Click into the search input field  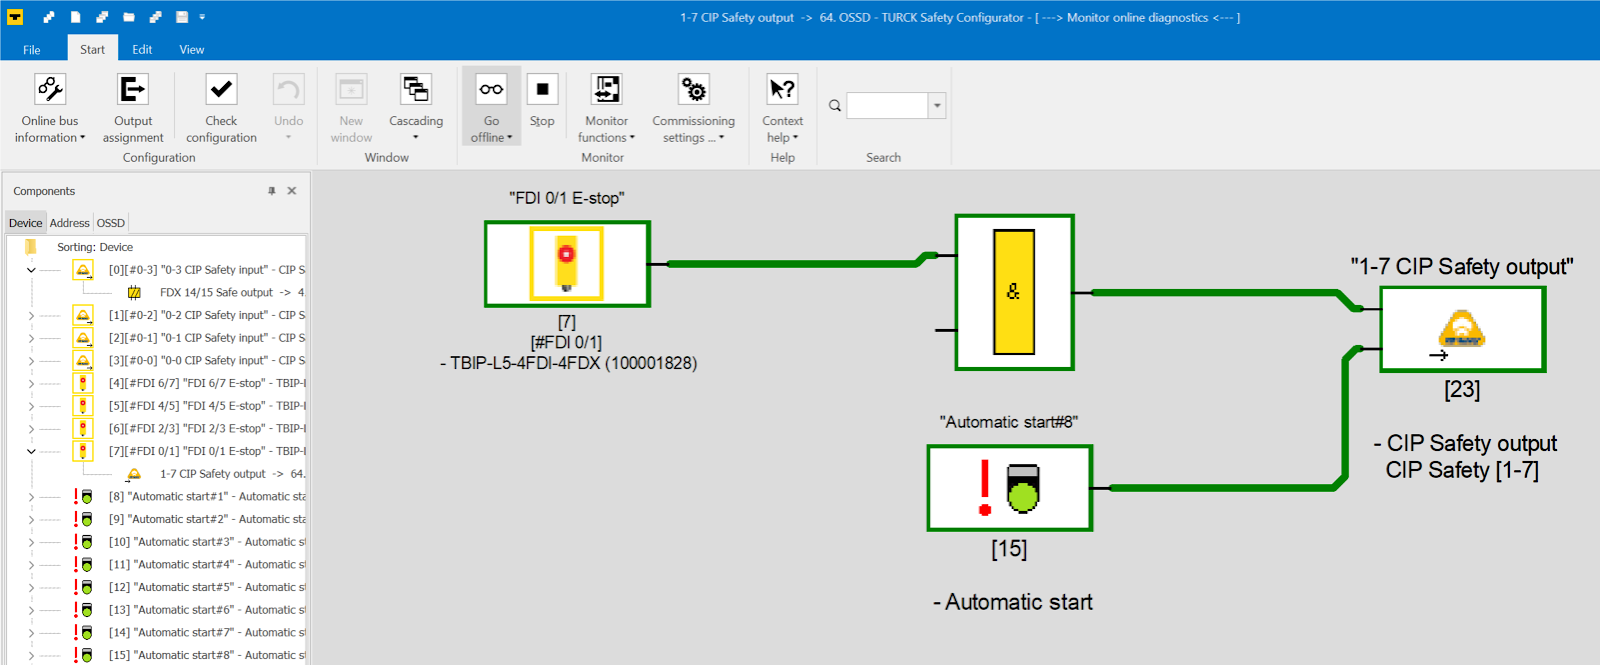pos(888,105)
